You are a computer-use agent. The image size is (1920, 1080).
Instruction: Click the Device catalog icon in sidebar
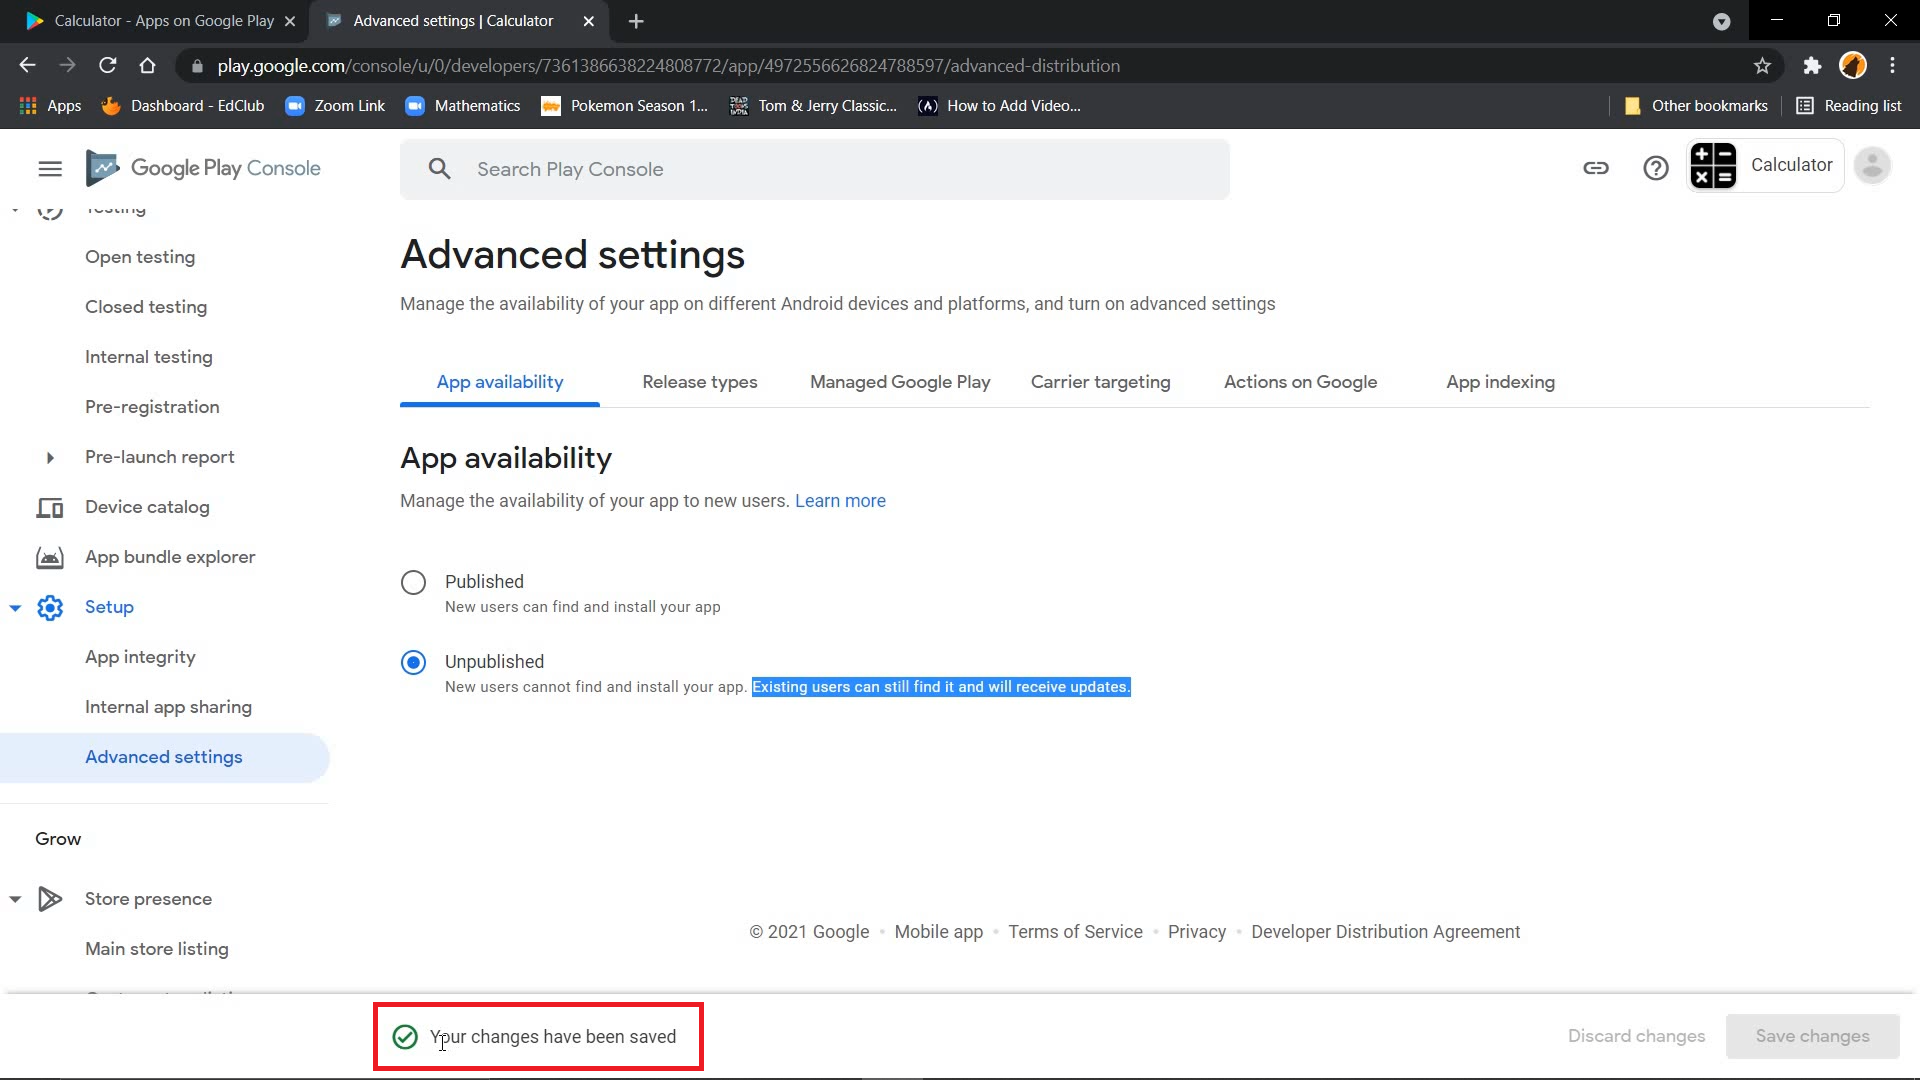[x=50, y=508]
